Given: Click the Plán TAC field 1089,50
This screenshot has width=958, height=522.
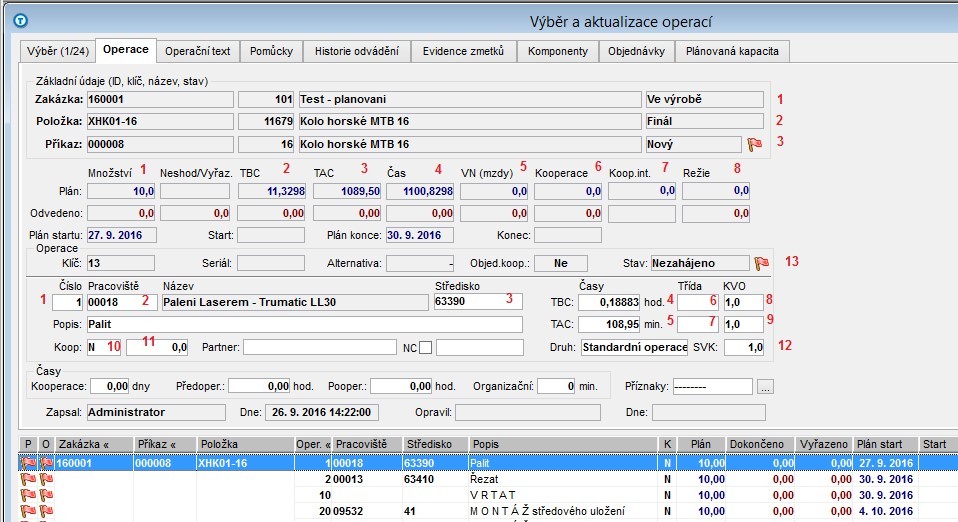Looking at the screenshot, I should (347, 191).
